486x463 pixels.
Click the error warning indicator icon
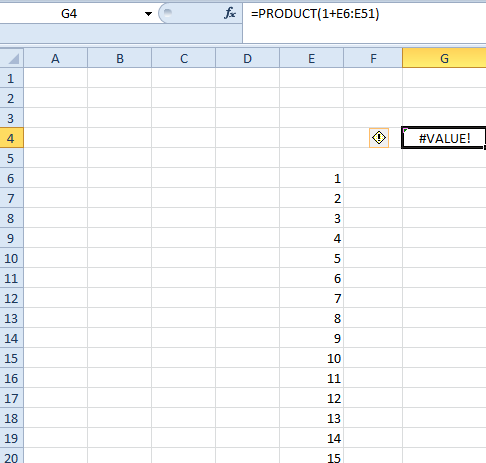point(379,138)
